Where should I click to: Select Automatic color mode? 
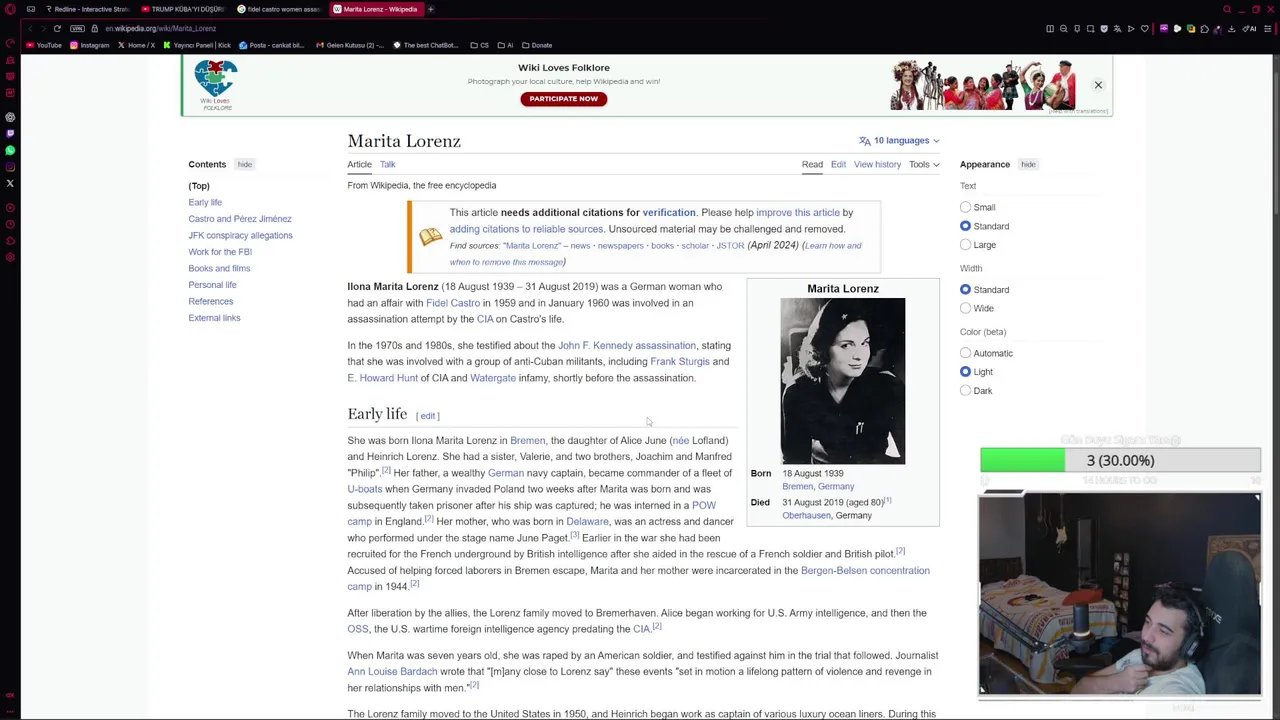[965, 353]
